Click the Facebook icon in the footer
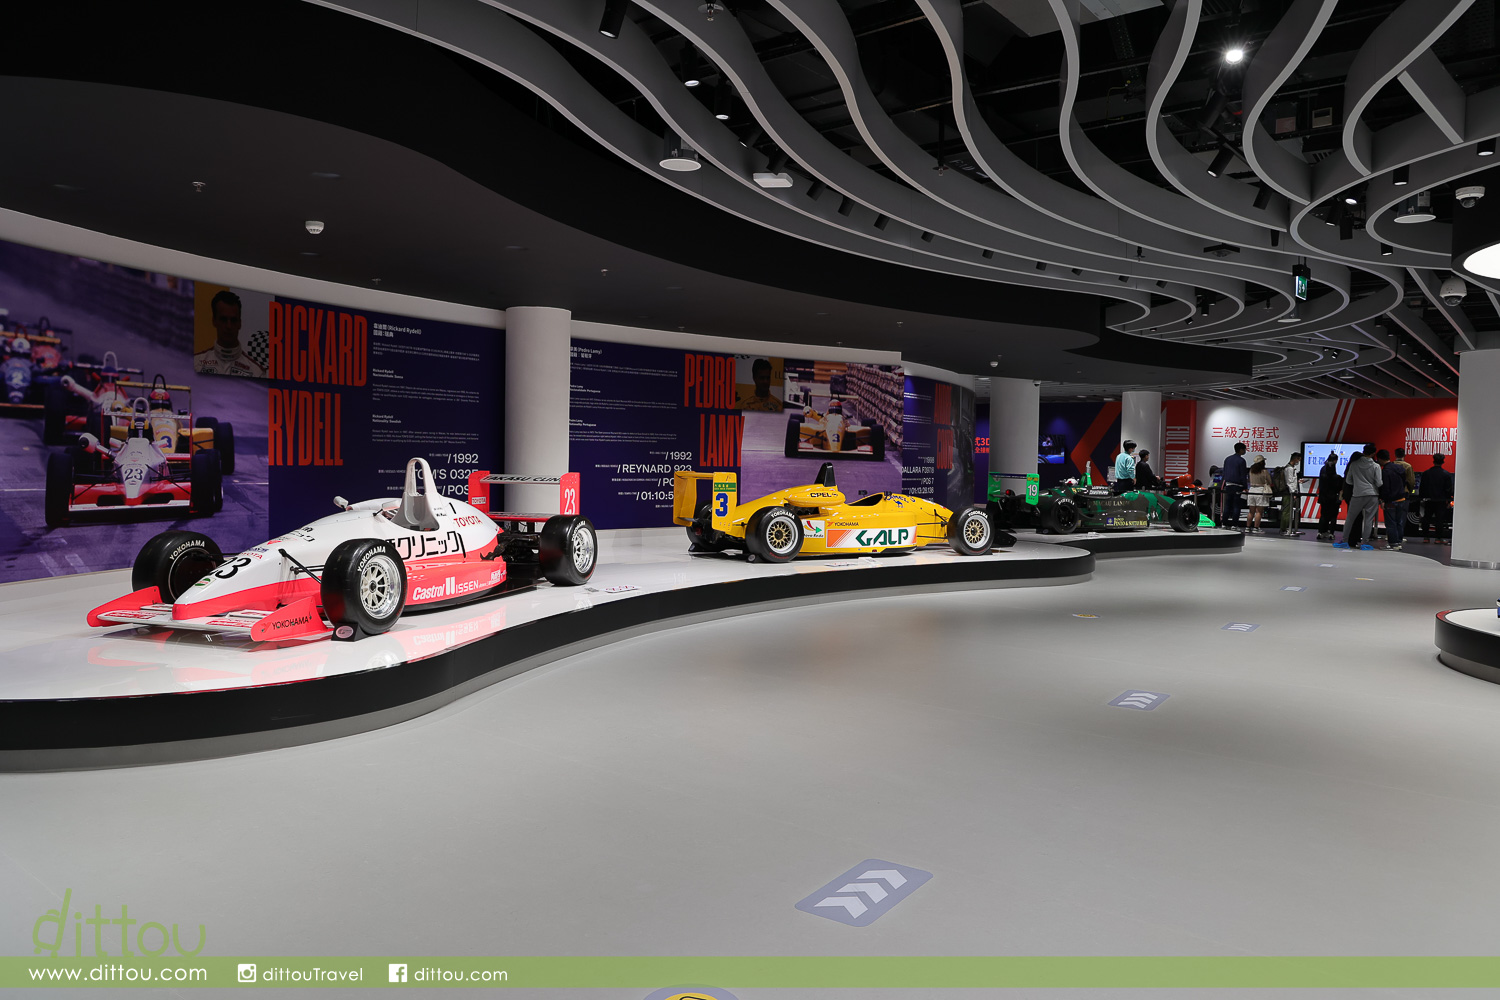The width and height of the screenshot is (1500, 1000). coord(397,973)
